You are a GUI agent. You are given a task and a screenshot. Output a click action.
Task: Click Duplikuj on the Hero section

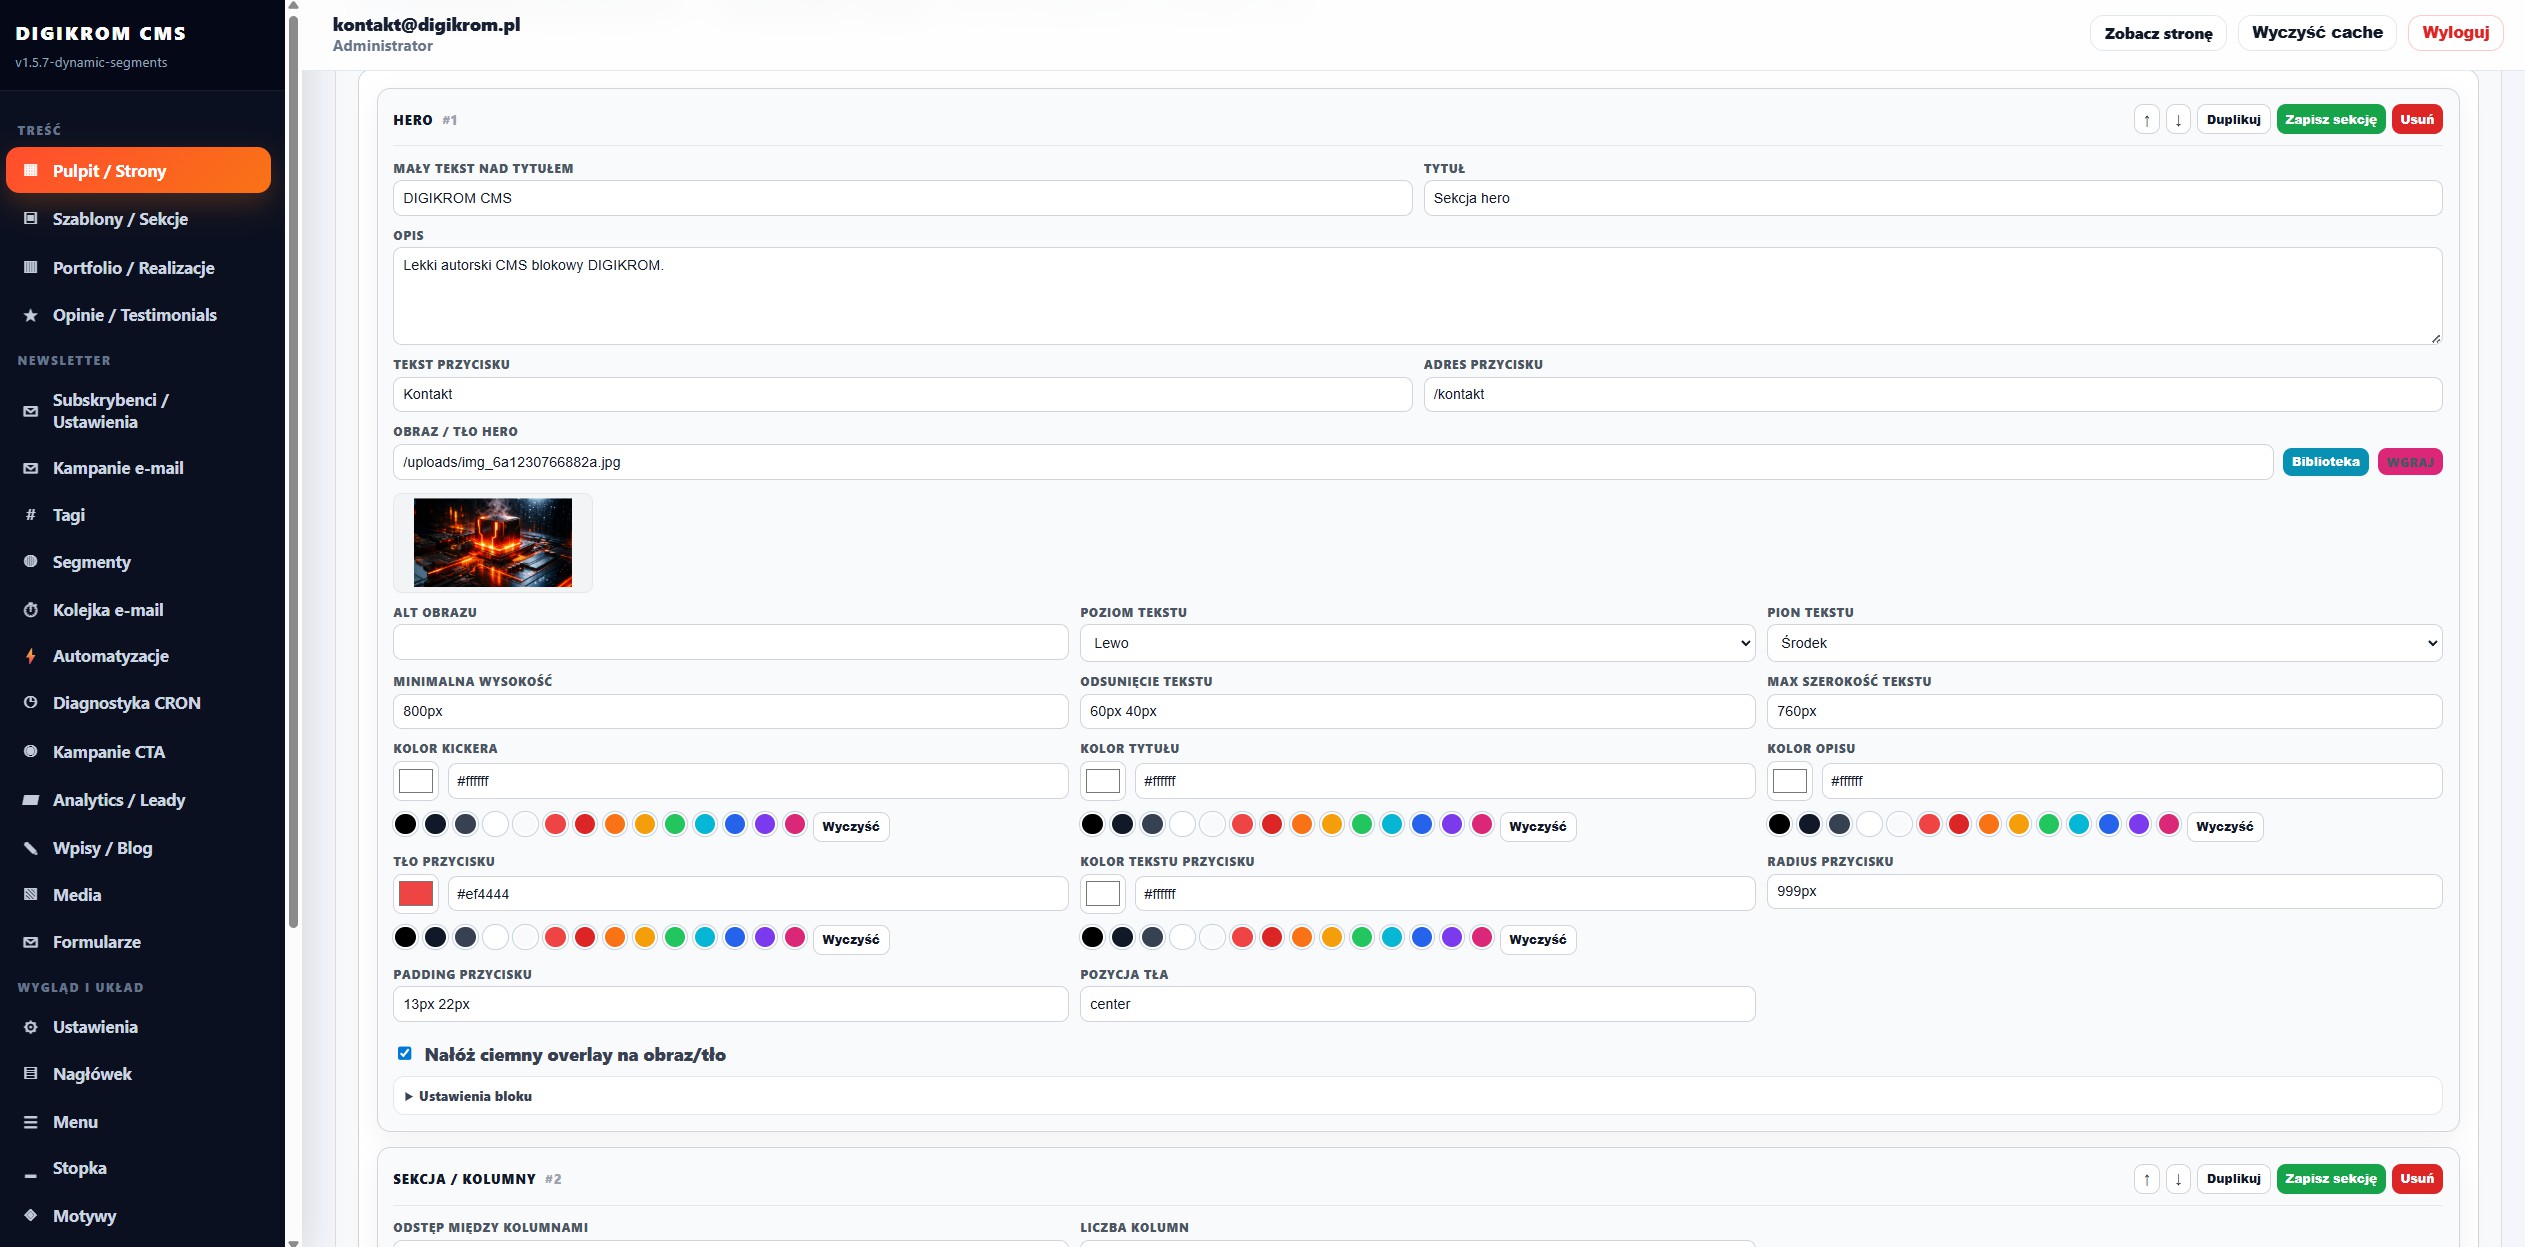tap(2233, 120)
